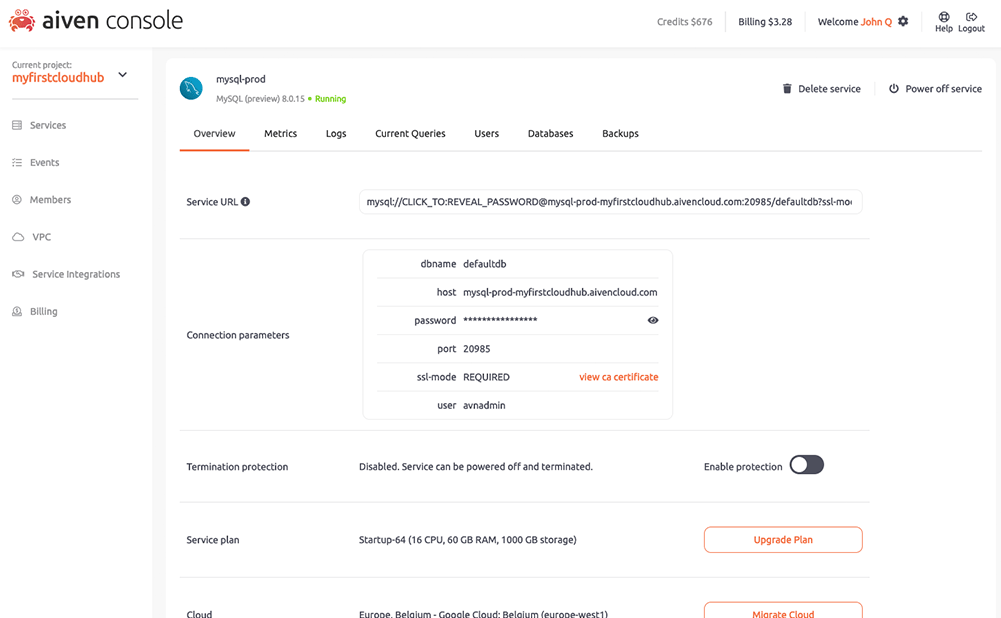
Task: Click the Credits $676 text
Action: 684,22
